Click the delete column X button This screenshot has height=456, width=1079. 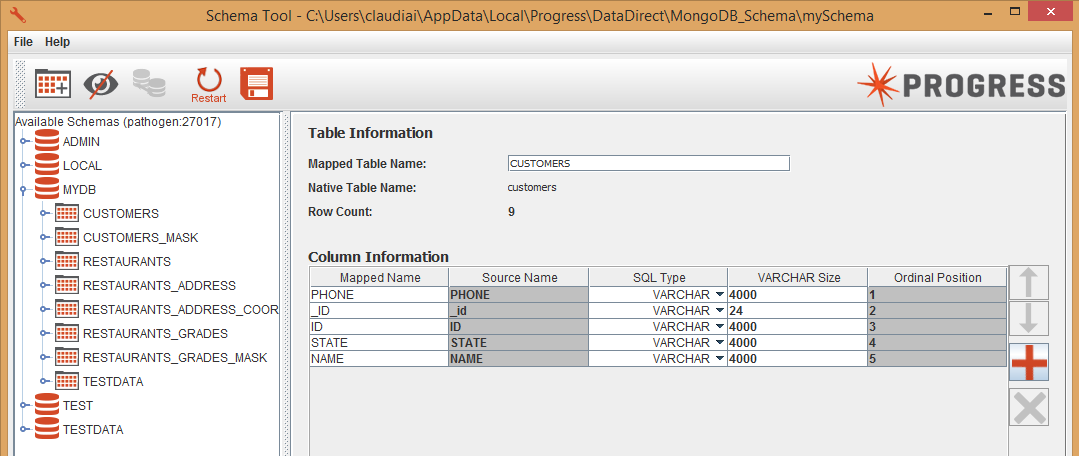point(1029,407)
